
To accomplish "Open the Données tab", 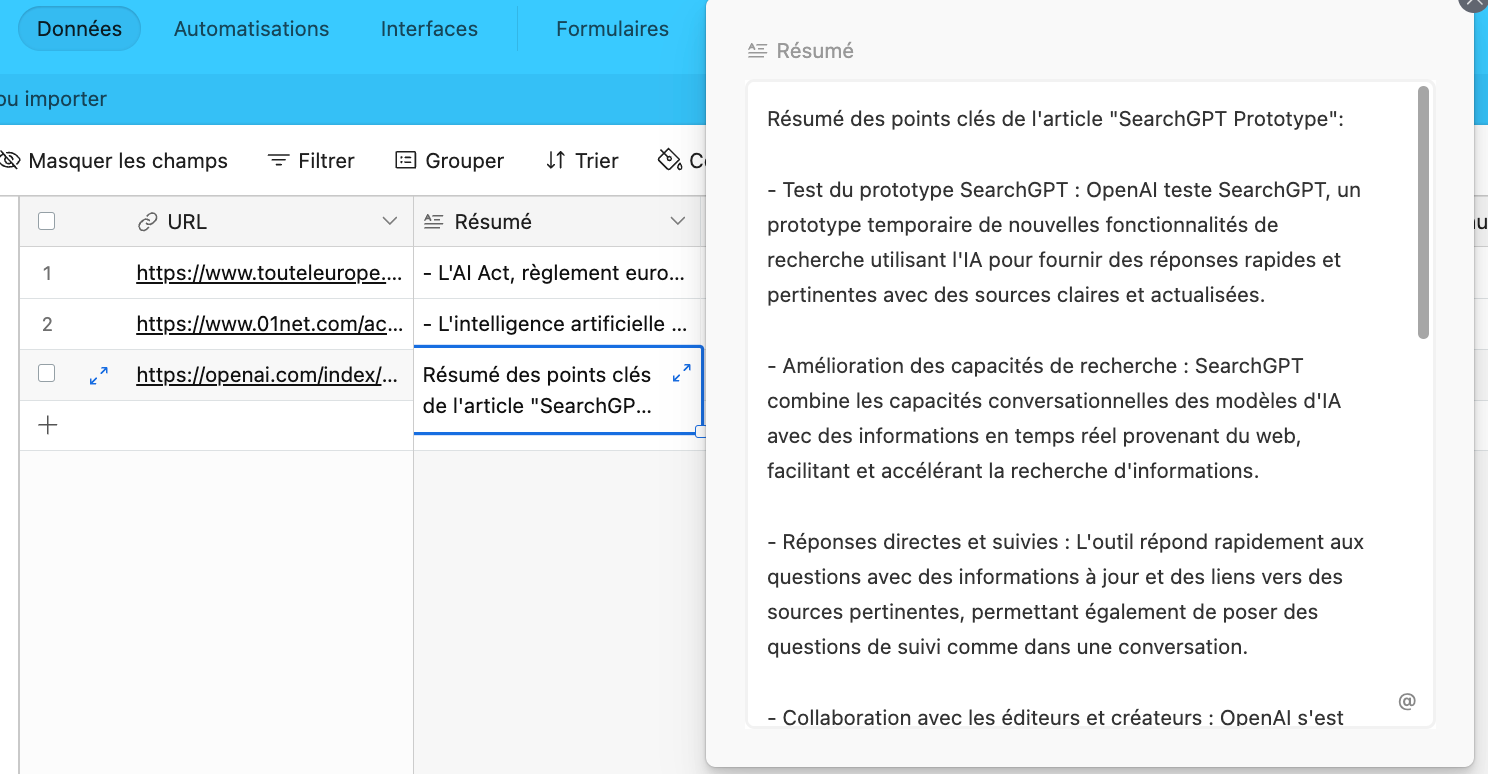I will pos(79,29).
